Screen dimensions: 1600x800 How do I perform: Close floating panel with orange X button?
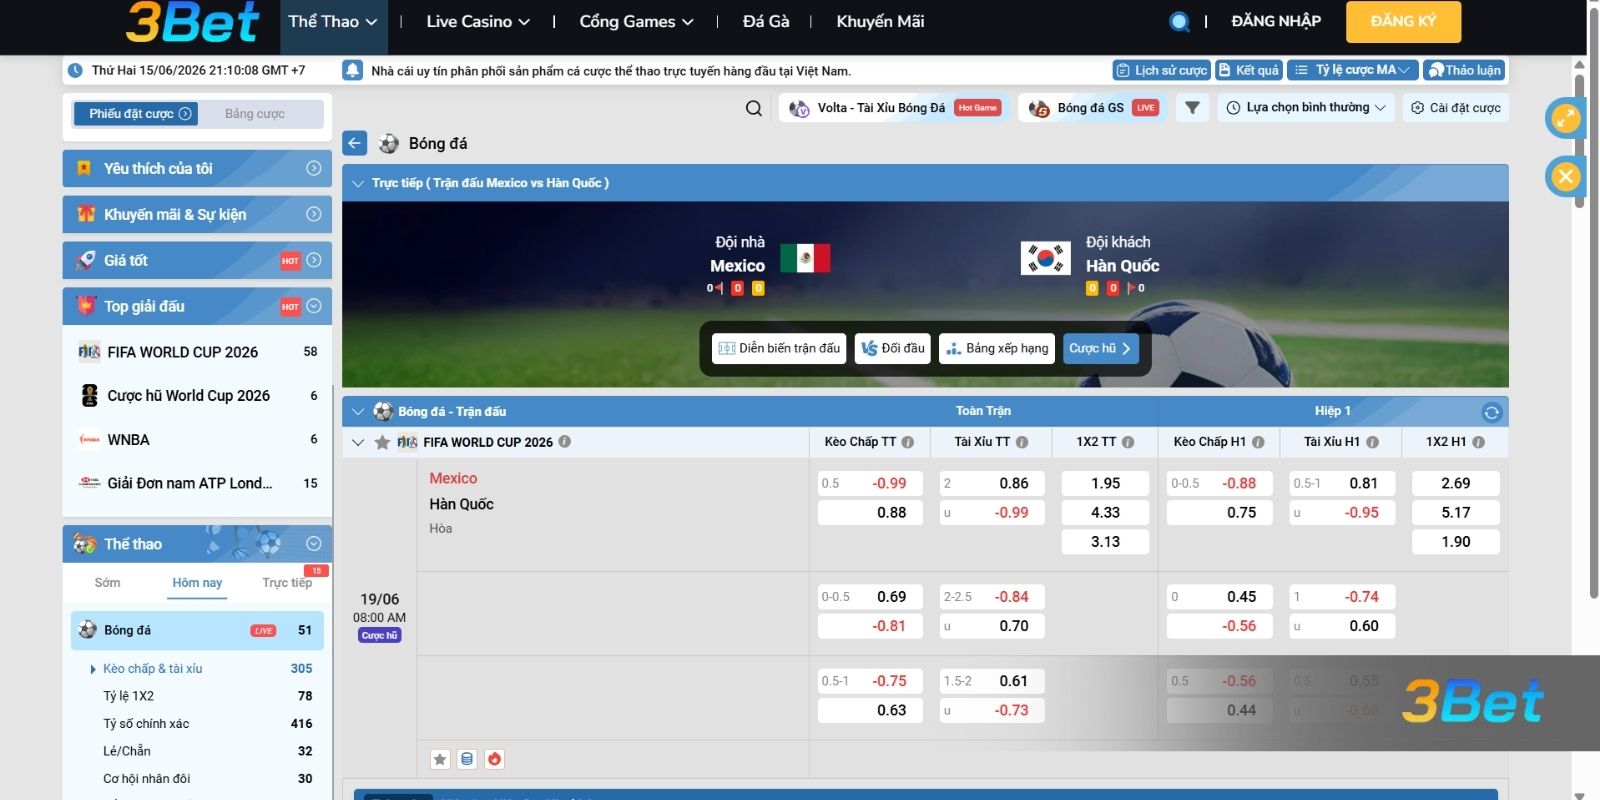click(x=1565, y=177)
